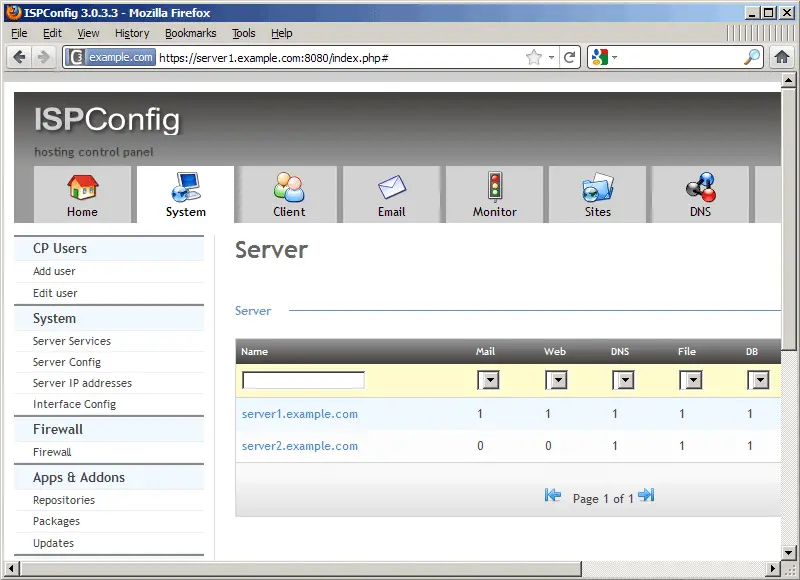Viewport: 800px width, 580px height.
Task: Click the horizontal scrollbar left arrow
Action: (x=11, y=568)
